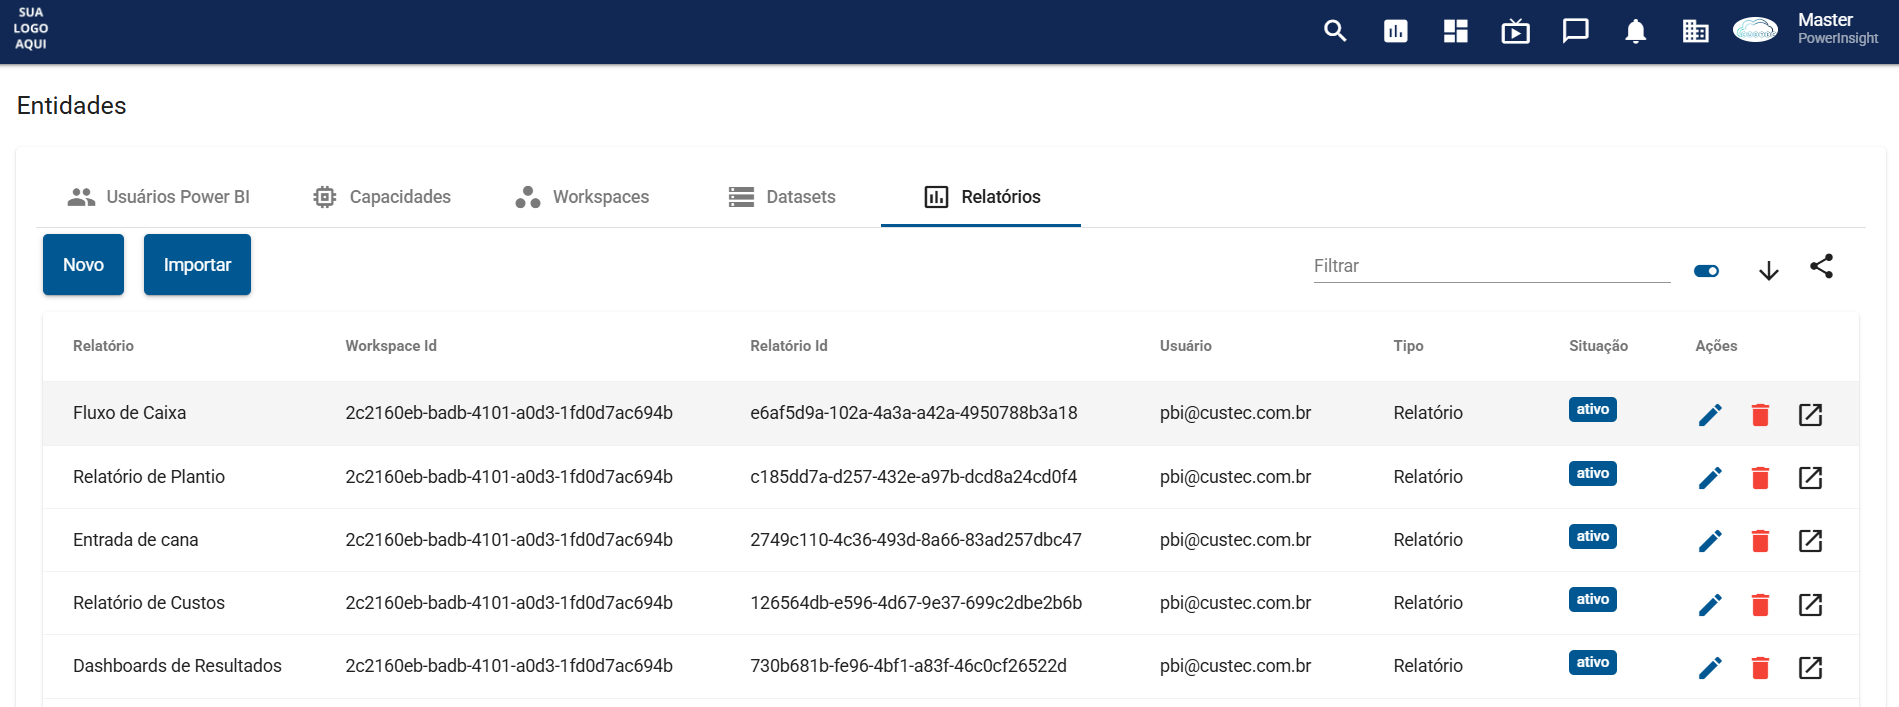Select the Dashboards de Resultados name cell

(177, 666)
